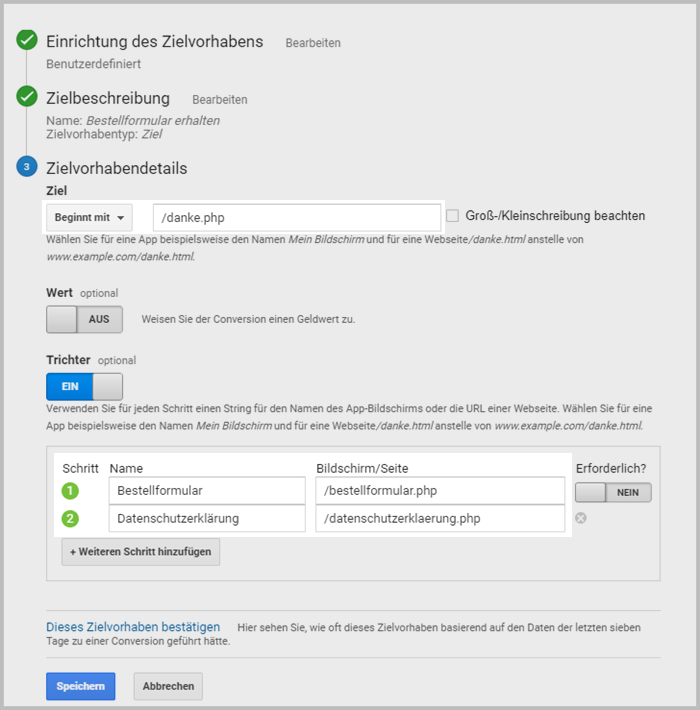
Task: Edit the Zielbeschreibung section
Action: [220, 100]
